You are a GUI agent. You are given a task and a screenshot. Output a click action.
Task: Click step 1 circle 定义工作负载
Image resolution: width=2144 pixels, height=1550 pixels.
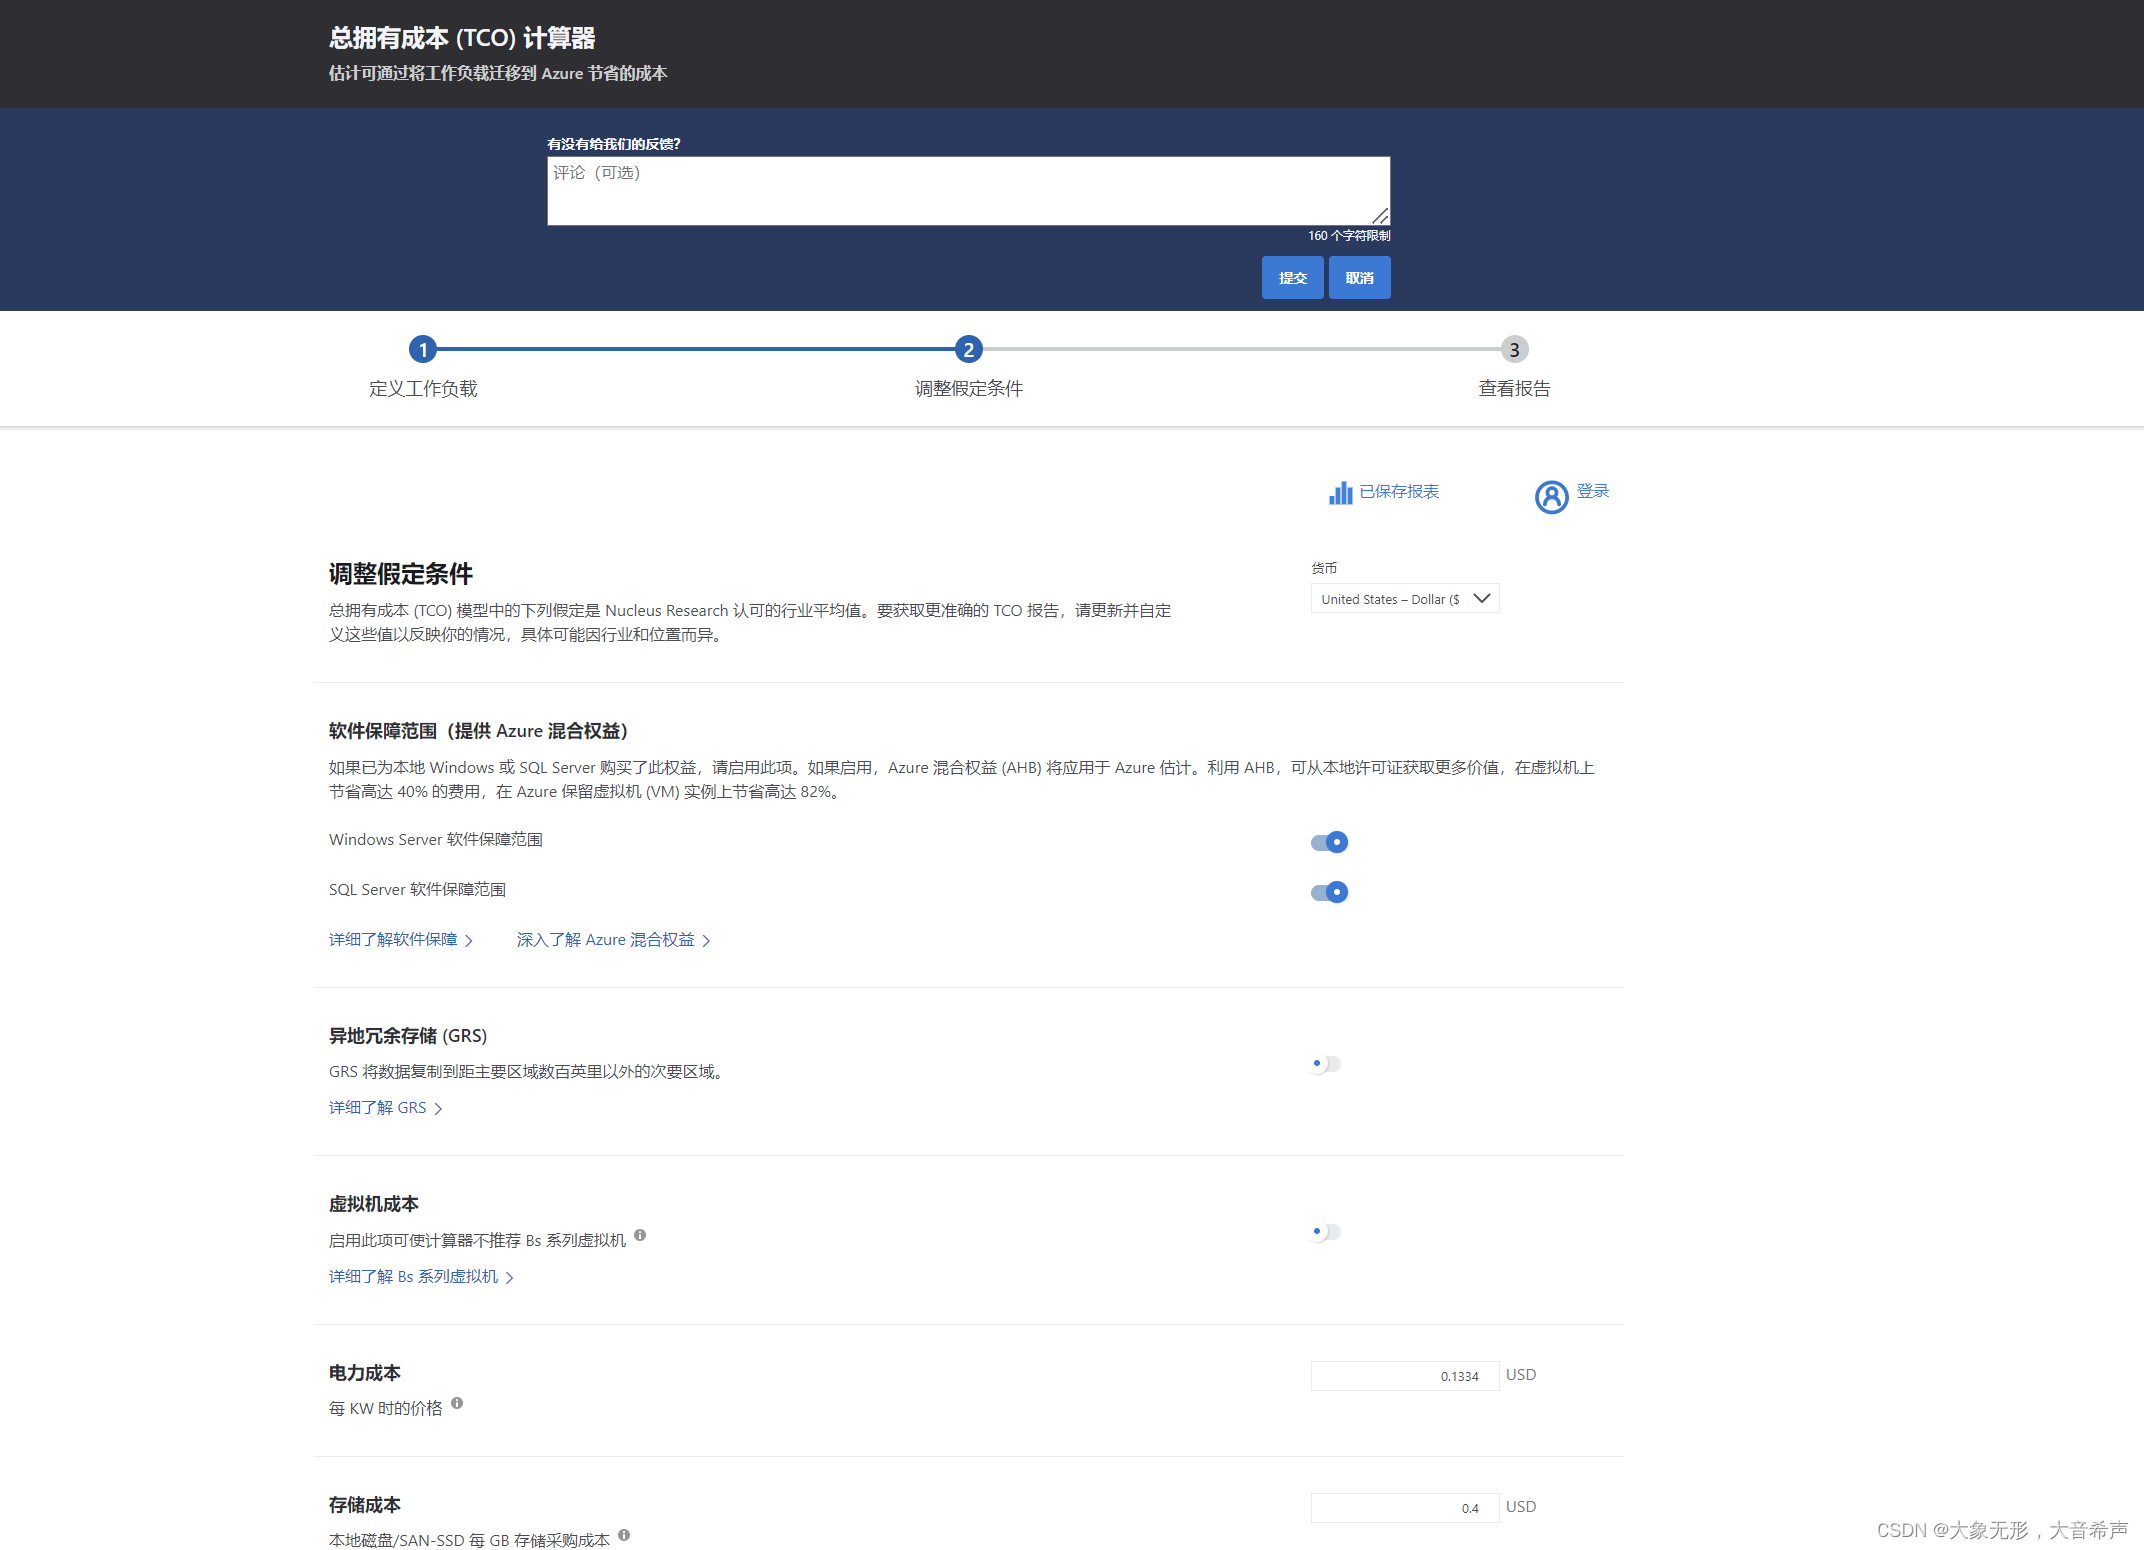tap(423, 350)
